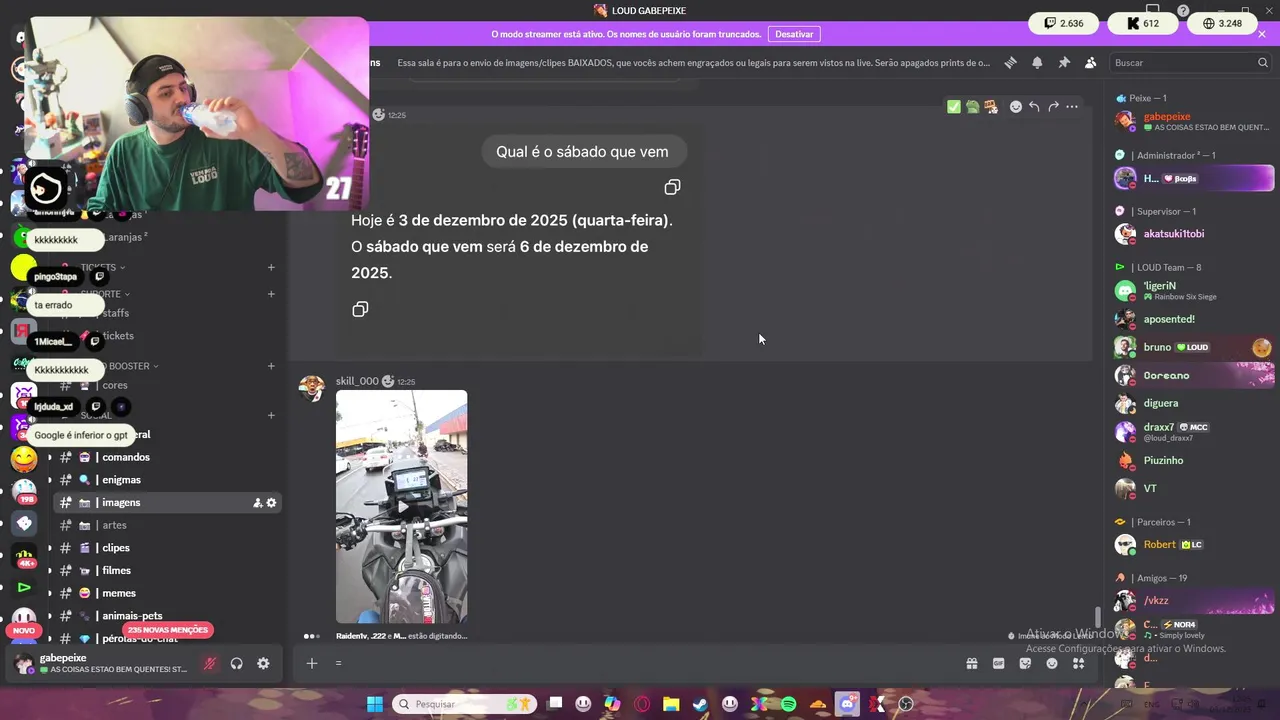The width and height of the screenshot is (1280, 720).
Task: Create channel in SUPORTE category
Action: click(271, 294)
